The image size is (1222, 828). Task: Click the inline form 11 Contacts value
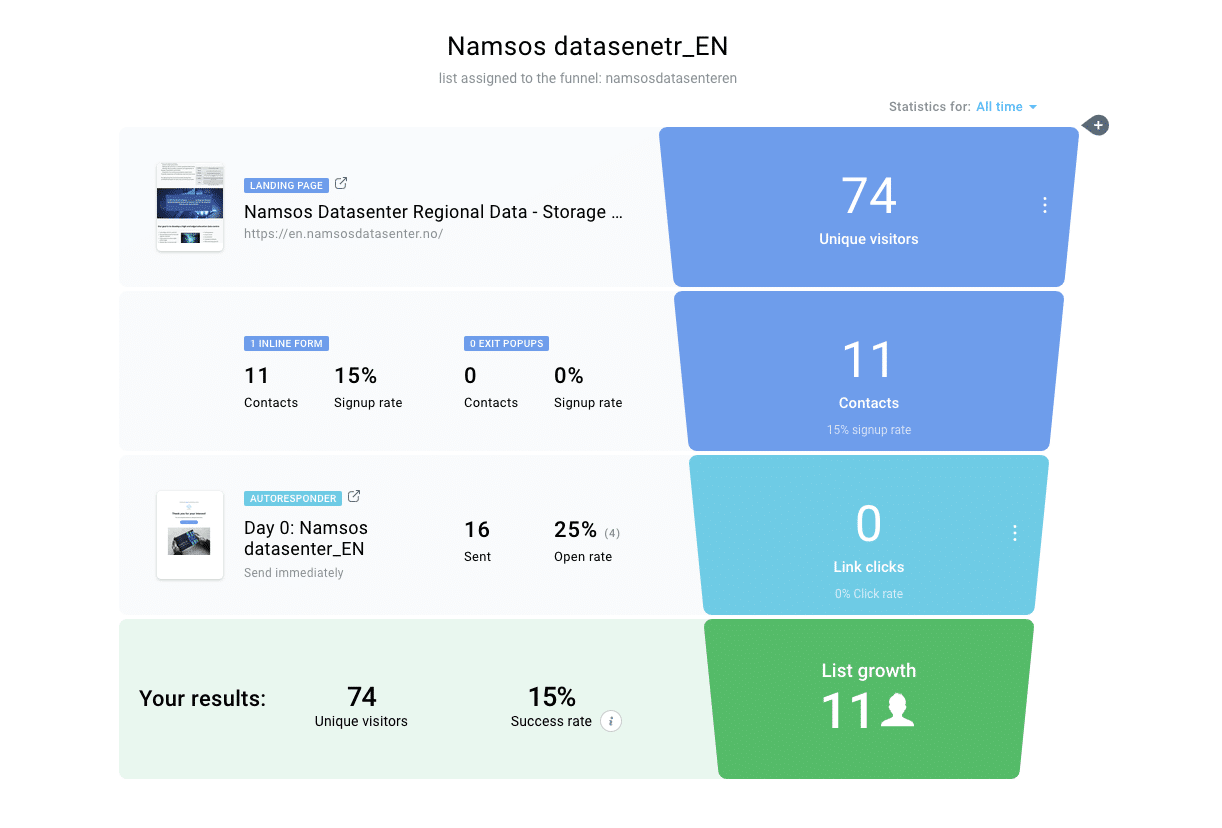click(x=257, y=375)
